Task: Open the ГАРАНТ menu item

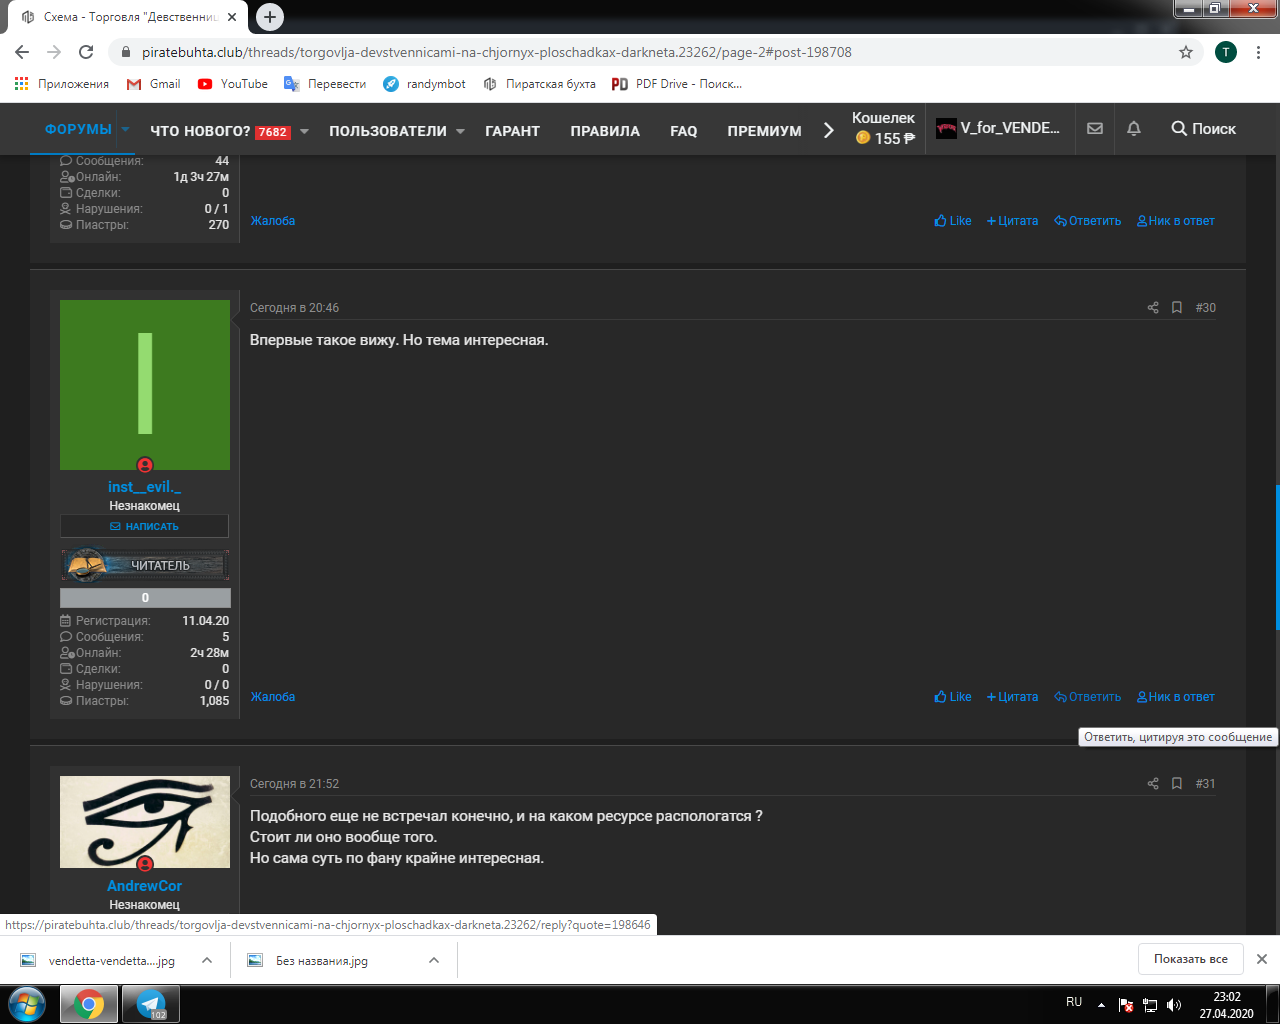Action: pos(512,131)
